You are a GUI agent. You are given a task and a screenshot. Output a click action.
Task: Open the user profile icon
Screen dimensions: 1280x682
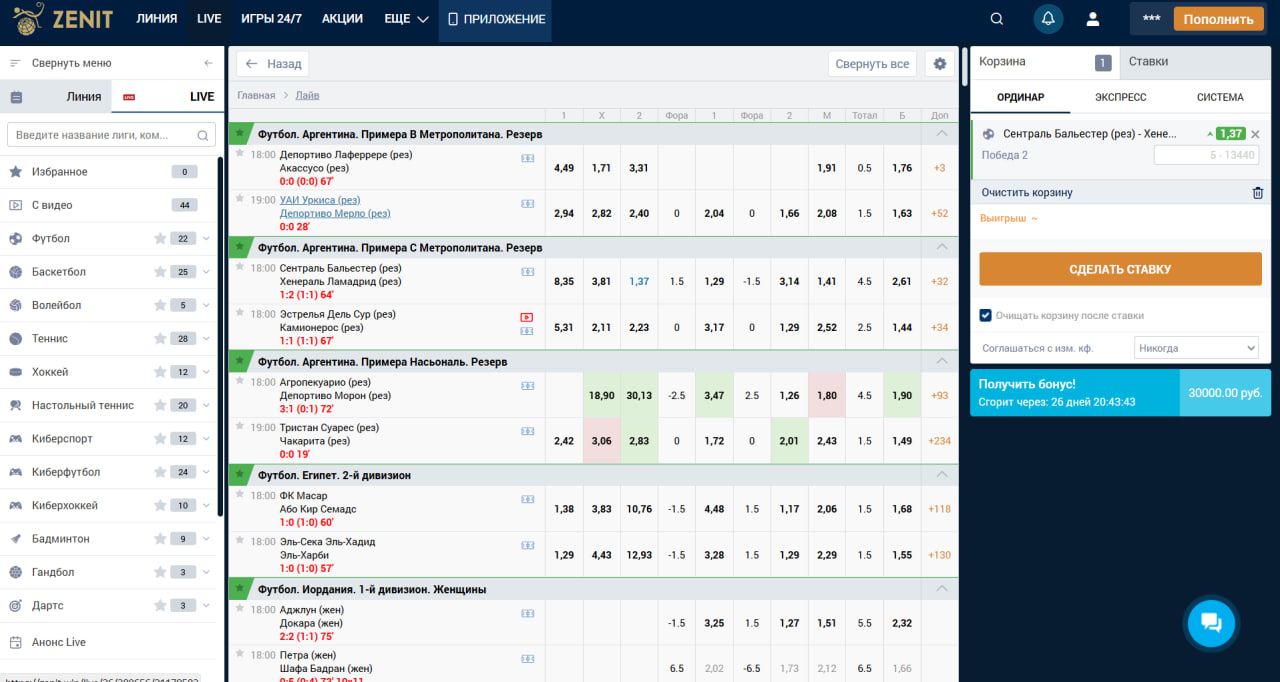point(1093,19)
